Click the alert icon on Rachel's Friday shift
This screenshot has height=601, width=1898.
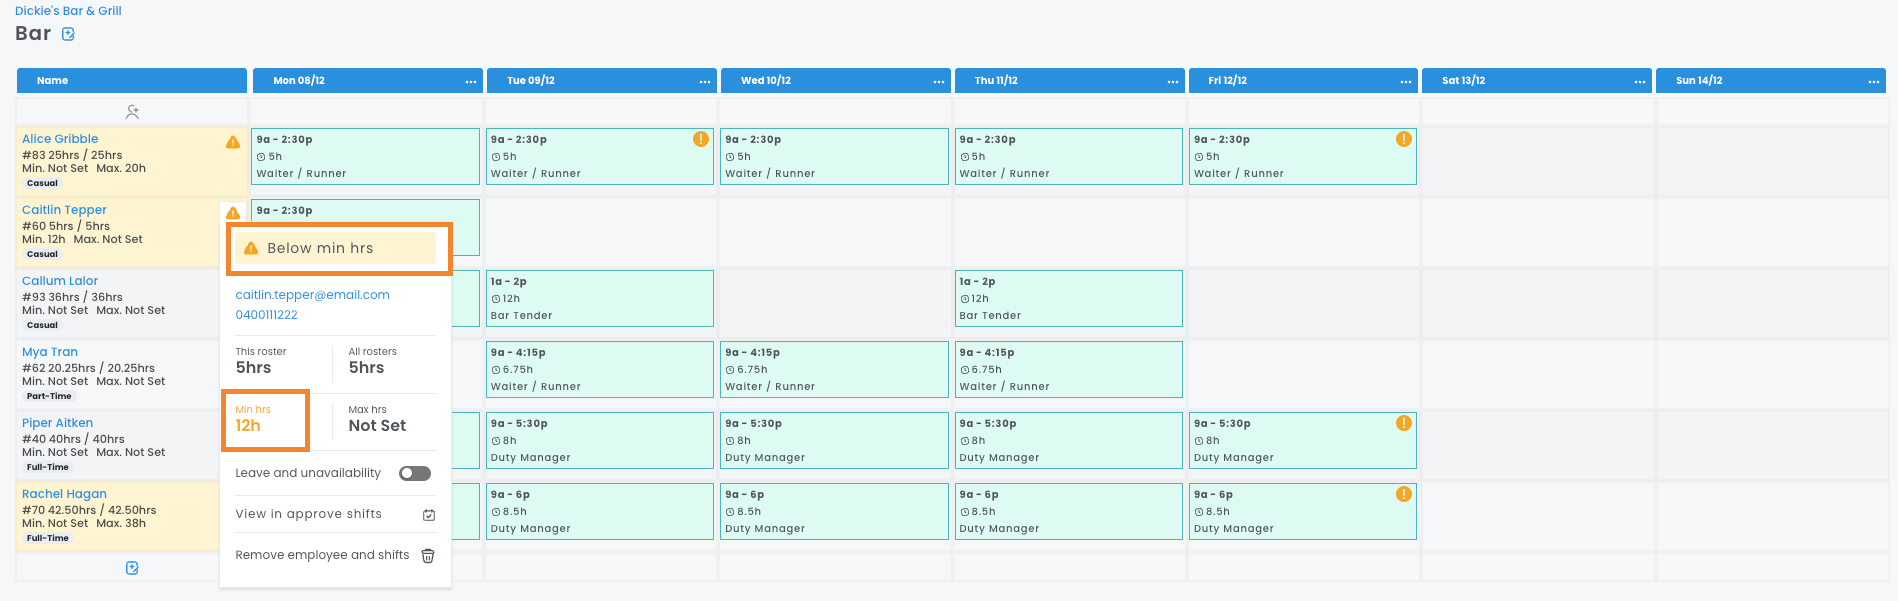[1404, 494]
